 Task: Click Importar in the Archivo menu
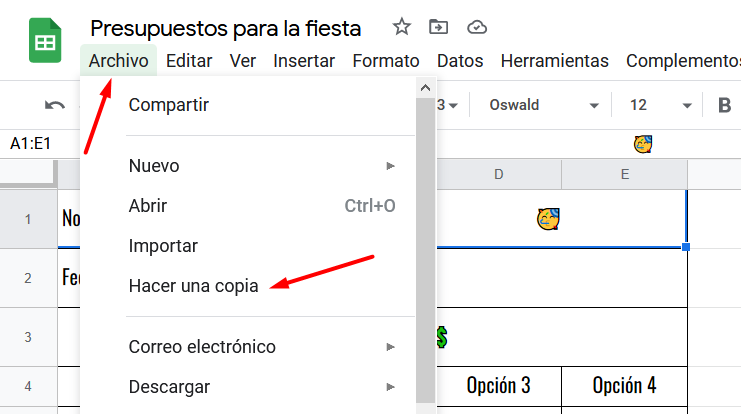tap(163, 246)
